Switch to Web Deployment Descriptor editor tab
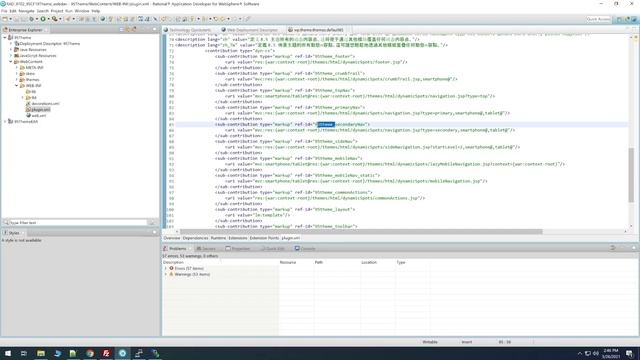 pos(252,30)
